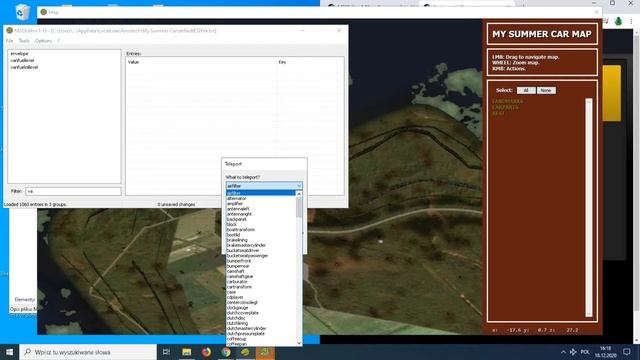Choose carburator in the teleport list
Image resolution: width=640 pixels, height=360 pixels.
coord(261,282)
